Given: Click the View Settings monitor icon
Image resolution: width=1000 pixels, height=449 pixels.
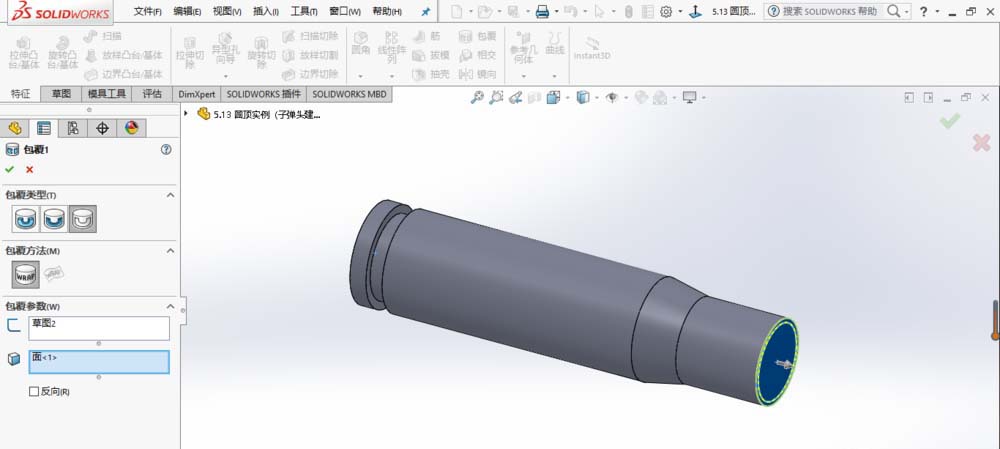Looking at the screenshot, I should coord(689,98).
